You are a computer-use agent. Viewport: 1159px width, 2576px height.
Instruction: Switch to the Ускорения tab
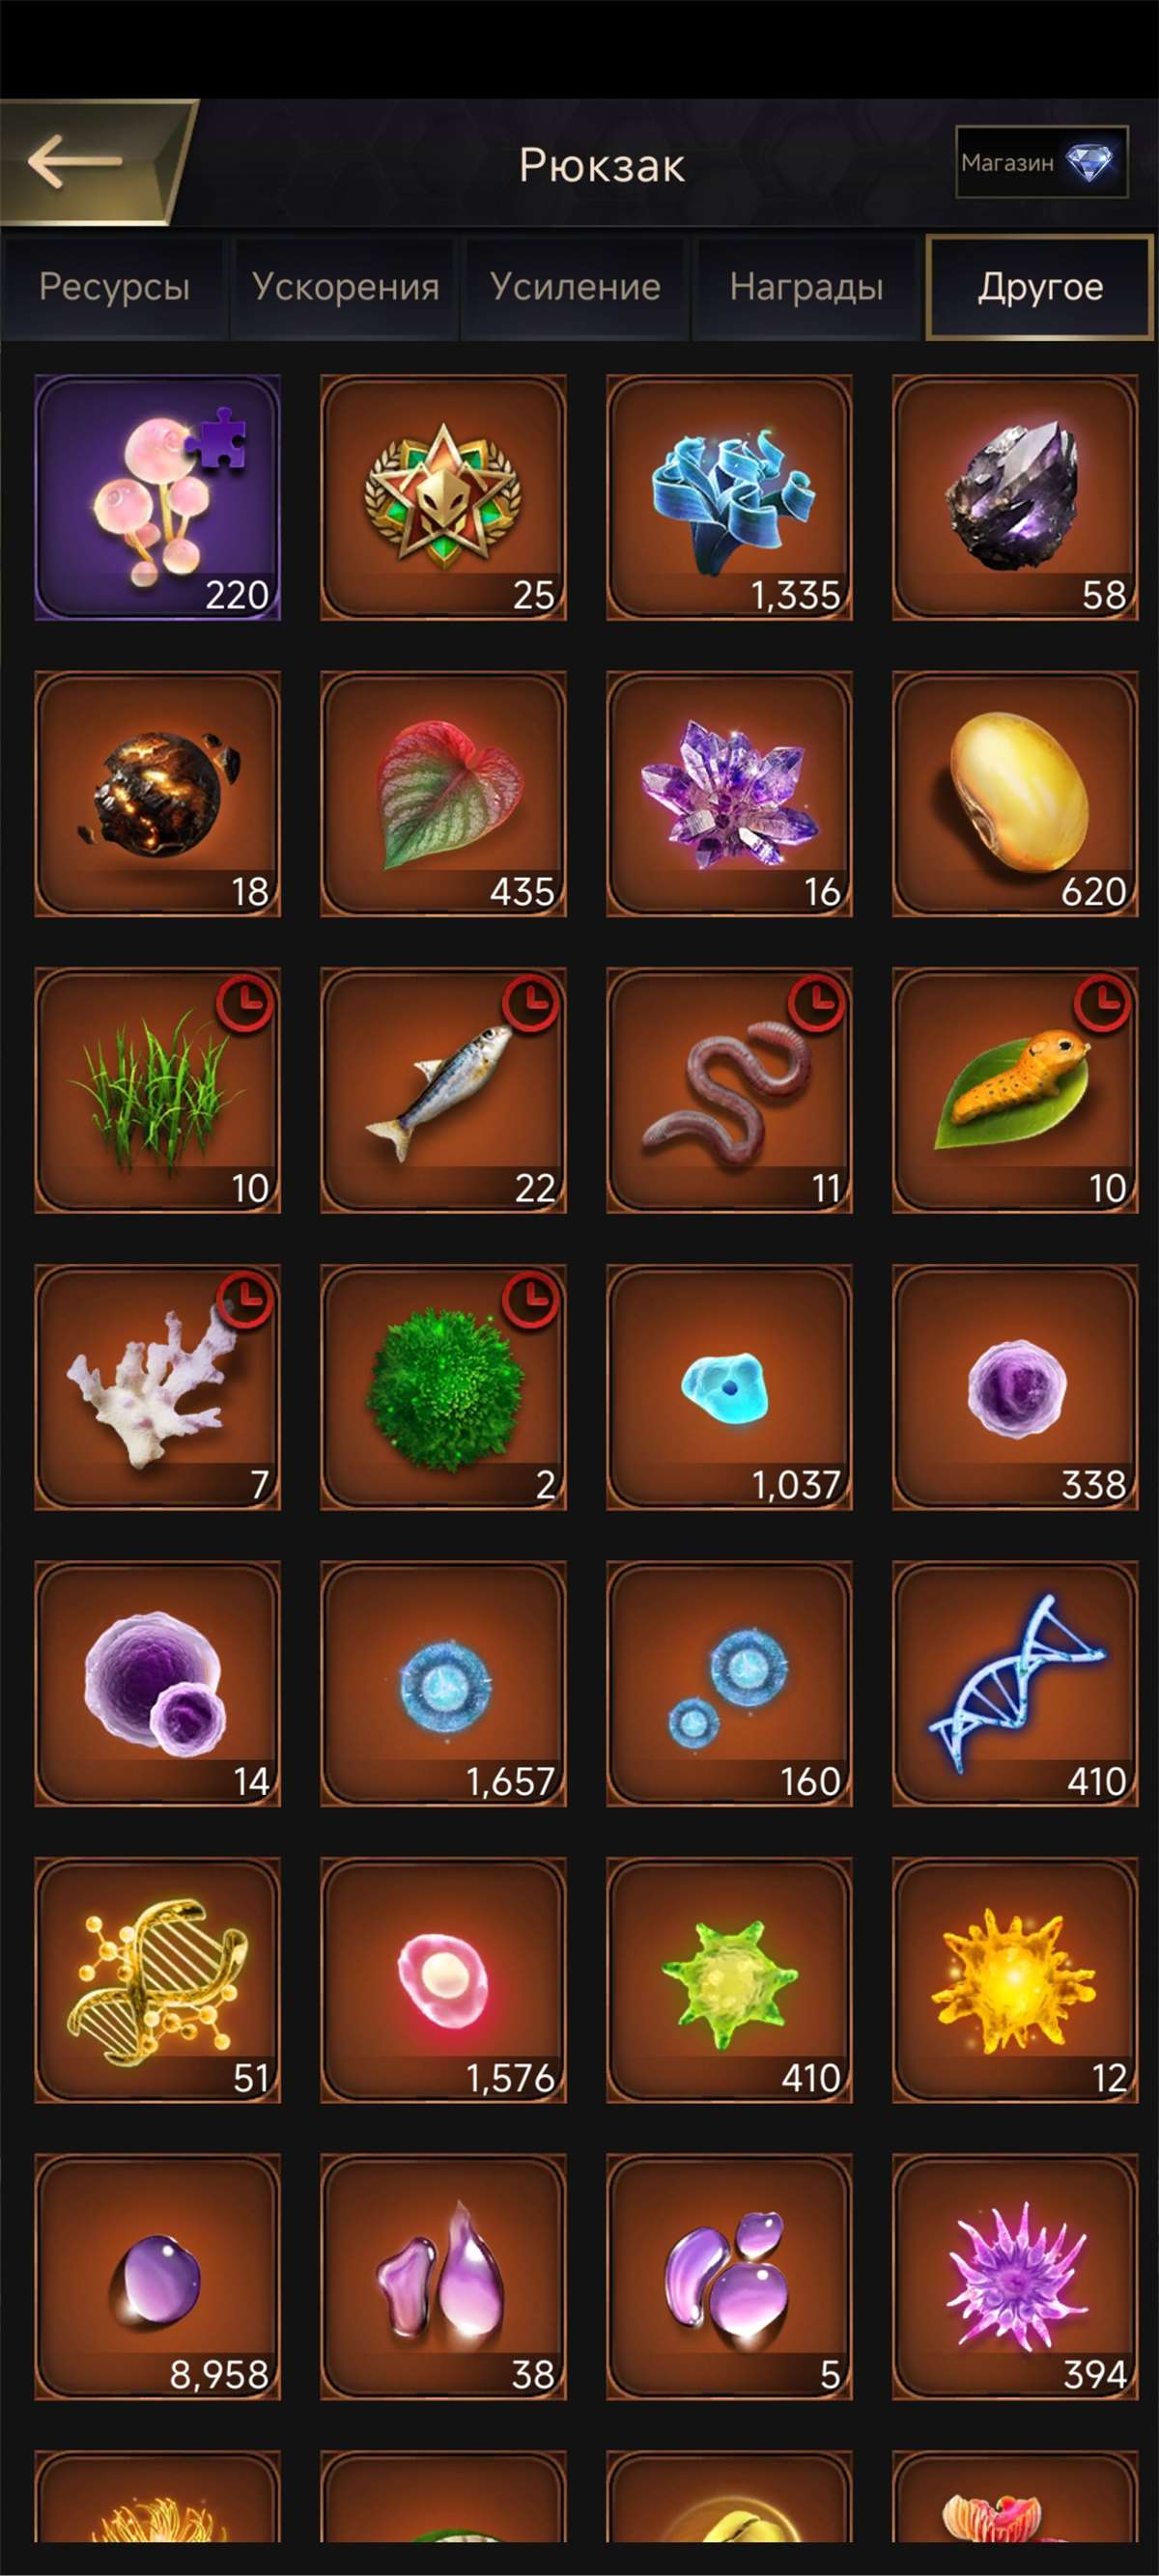coord(345,288)
